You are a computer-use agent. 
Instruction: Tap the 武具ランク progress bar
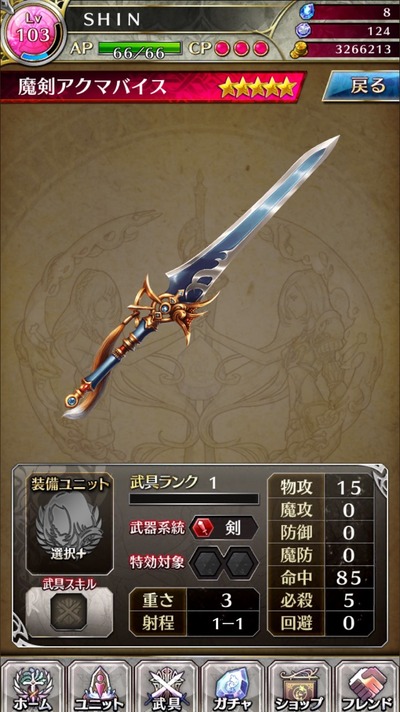click(x=194, y=499)
